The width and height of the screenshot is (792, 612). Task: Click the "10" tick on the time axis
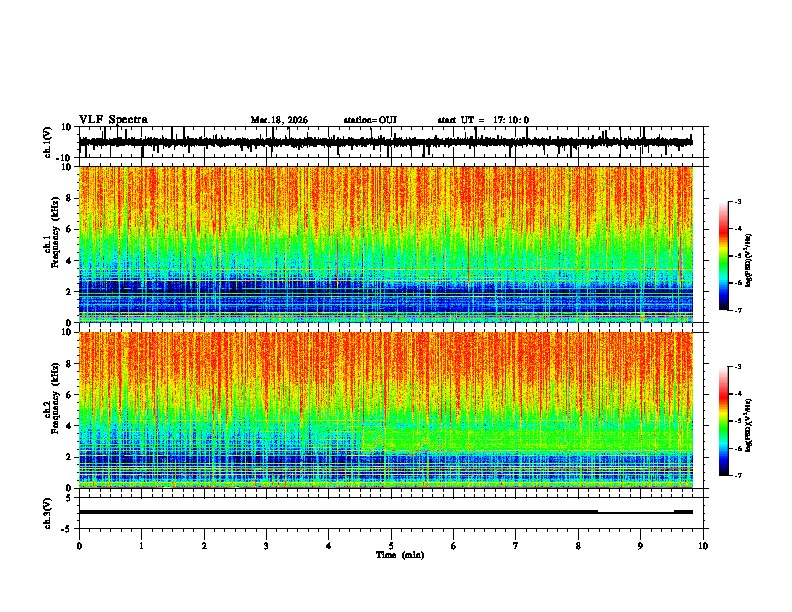[703, 546]
